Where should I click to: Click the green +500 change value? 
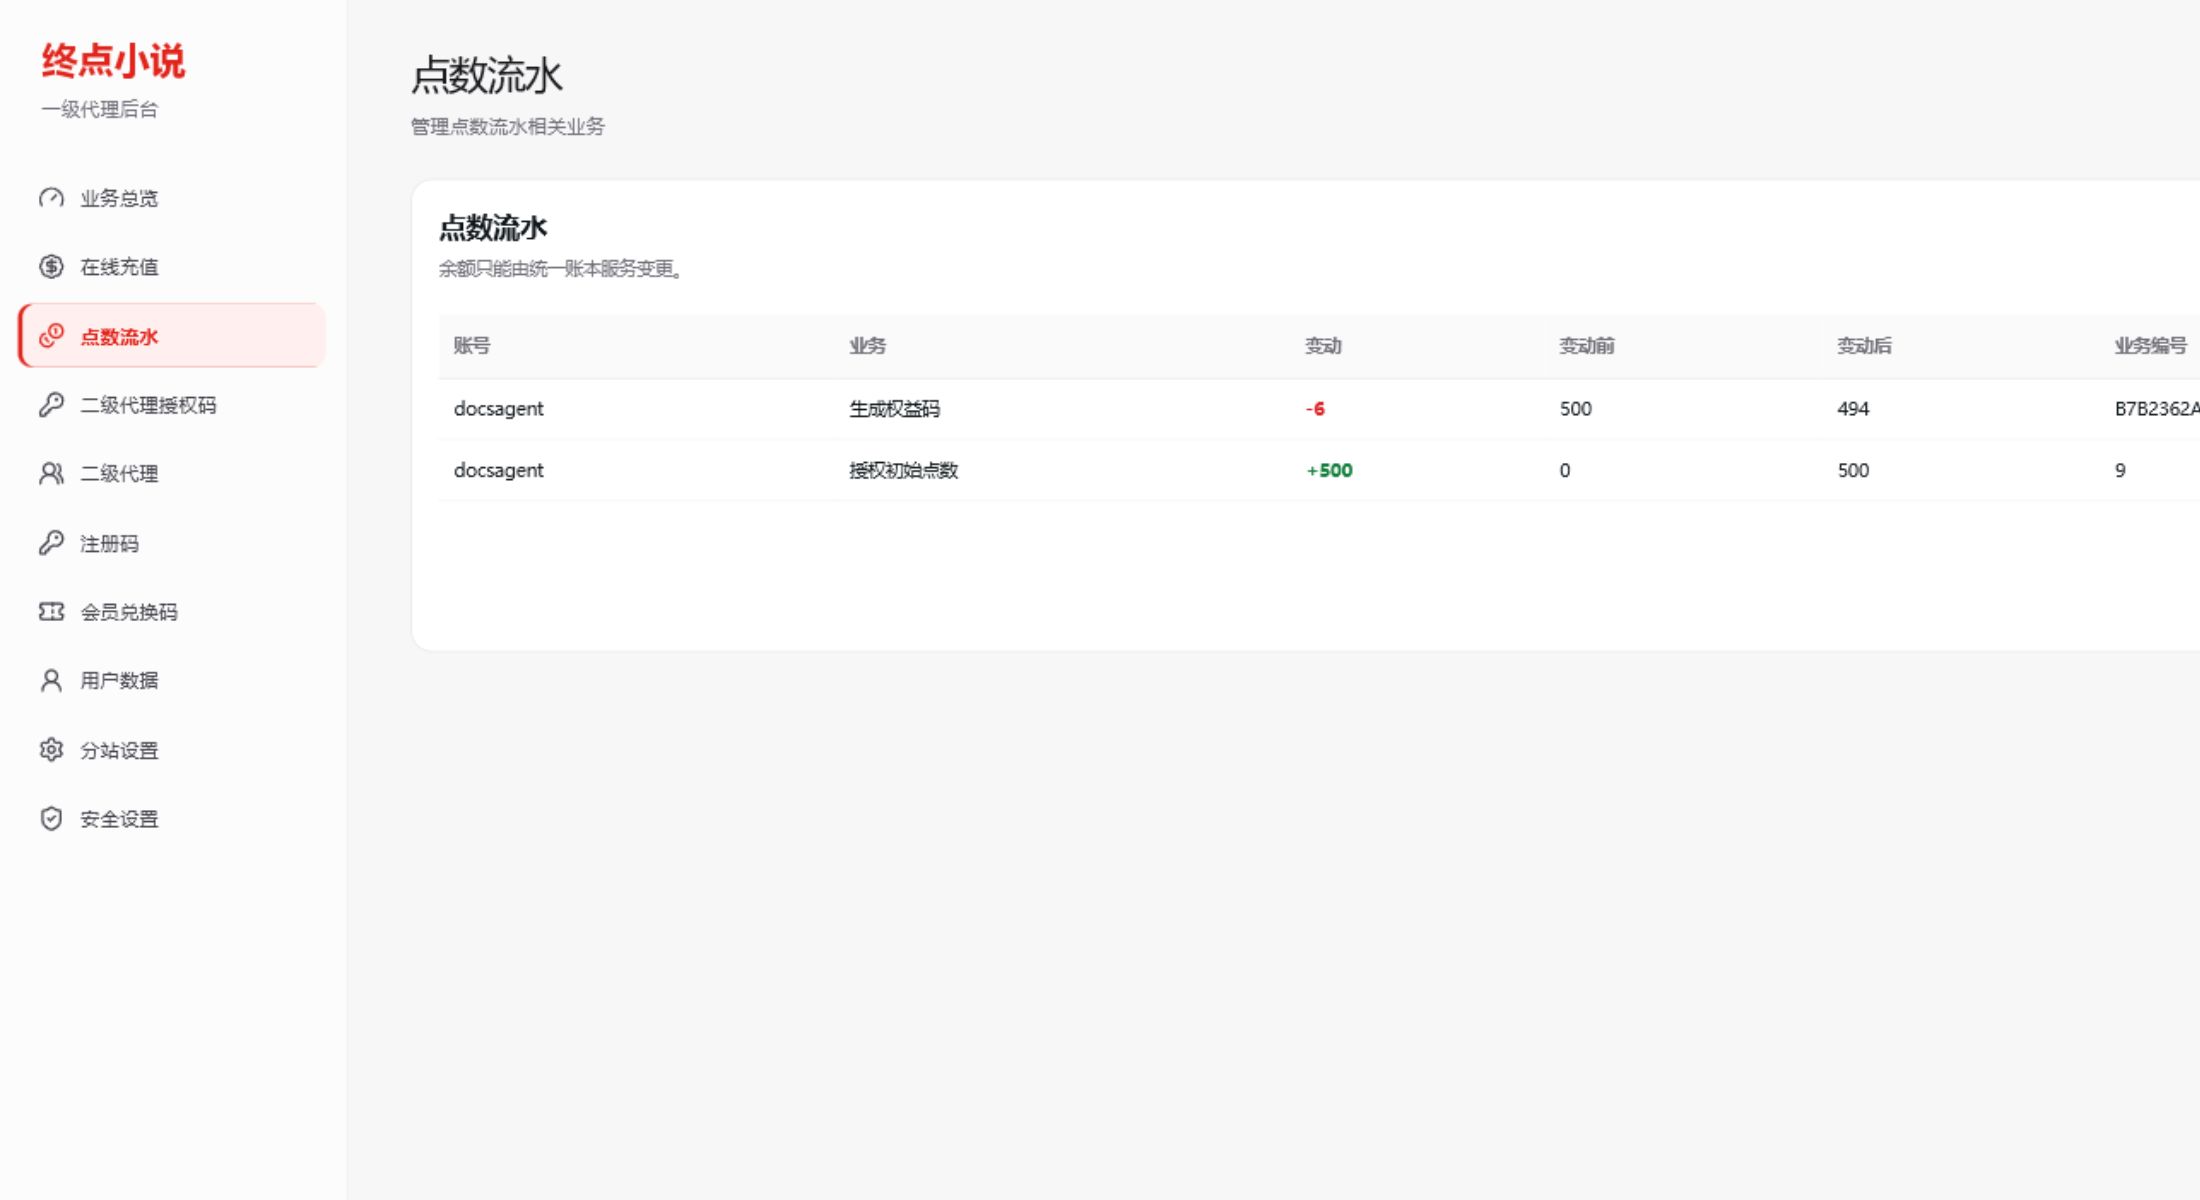coord(1329,471)
